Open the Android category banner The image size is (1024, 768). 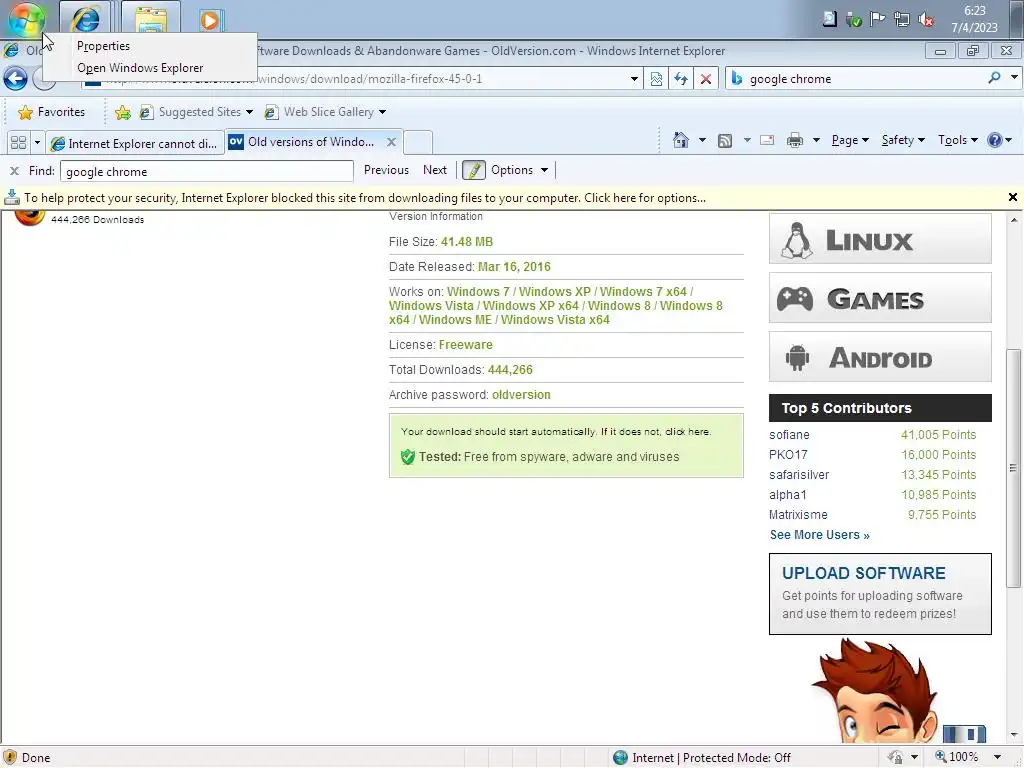pos(880,357)
